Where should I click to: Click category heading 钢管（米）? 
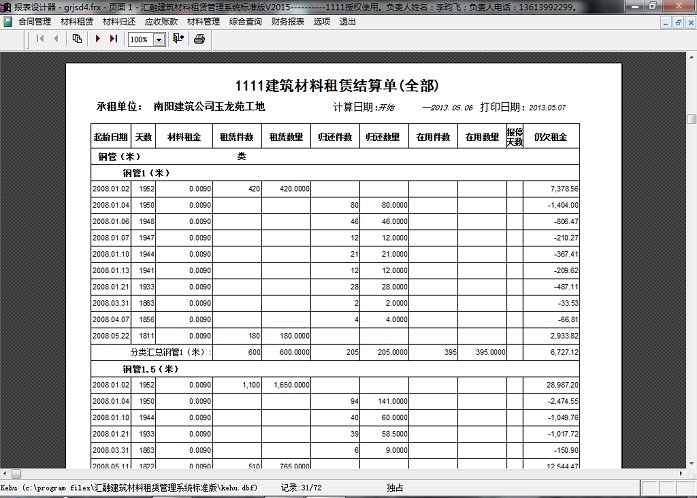click(119, 157)
